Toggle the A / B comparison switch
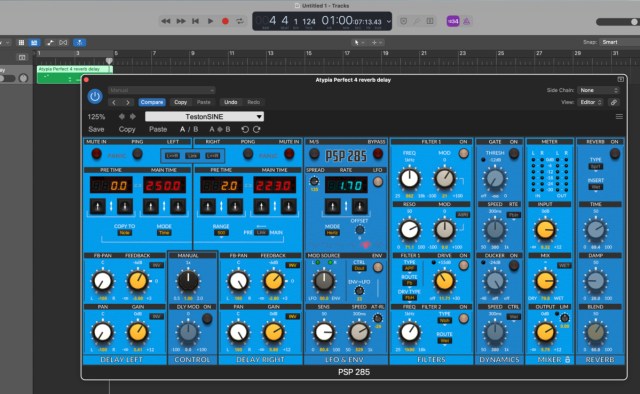 click(x=189, y=129)
